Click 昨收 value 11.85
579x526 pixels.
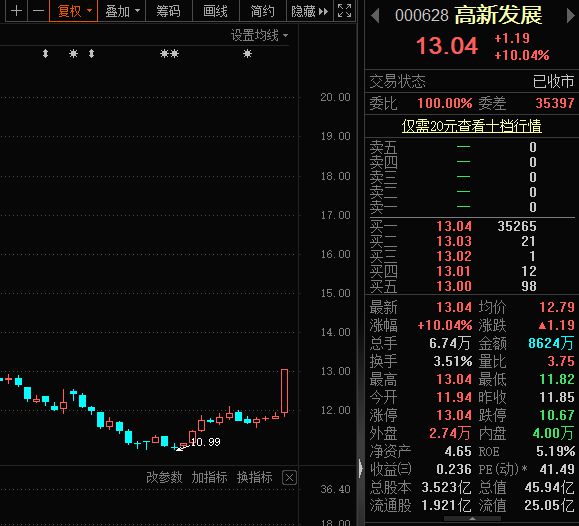coord(557,397)
